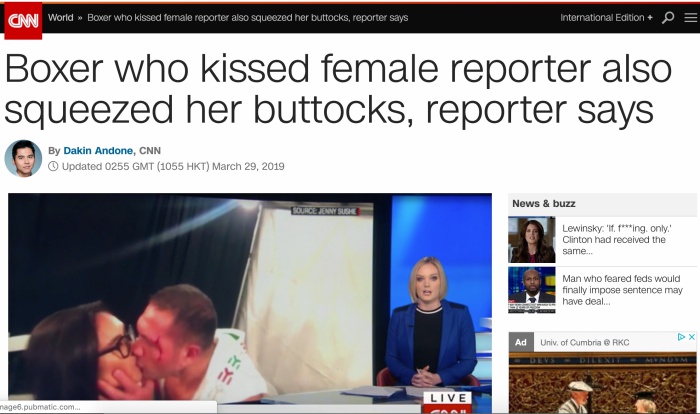Click the CNN logo
Image resolution: width=700 pixels, height=414 pixels.
point(23,21)
